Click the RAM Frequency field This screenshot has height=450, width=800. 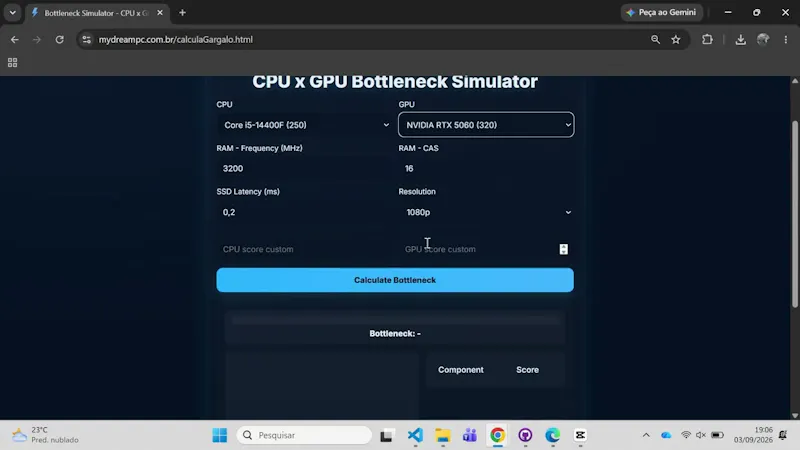click(304, 168)
